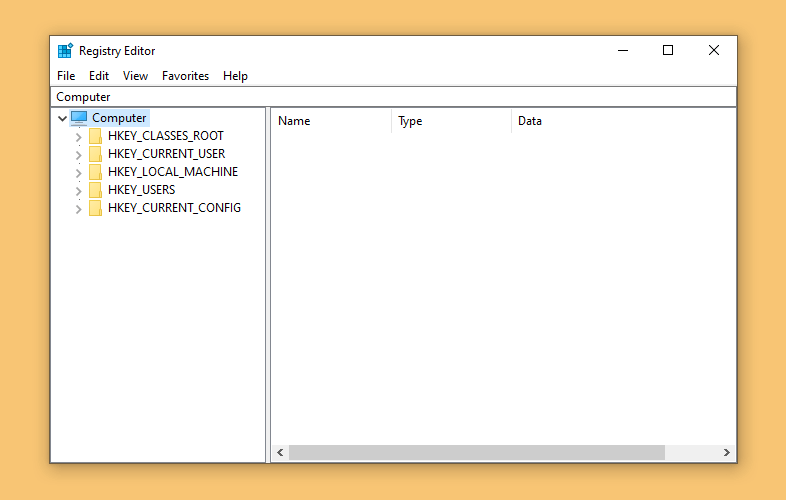Click the HKEY_LOCAL_MACHINE folder icon
786x500 pixels.
click(x=95, y=172)
